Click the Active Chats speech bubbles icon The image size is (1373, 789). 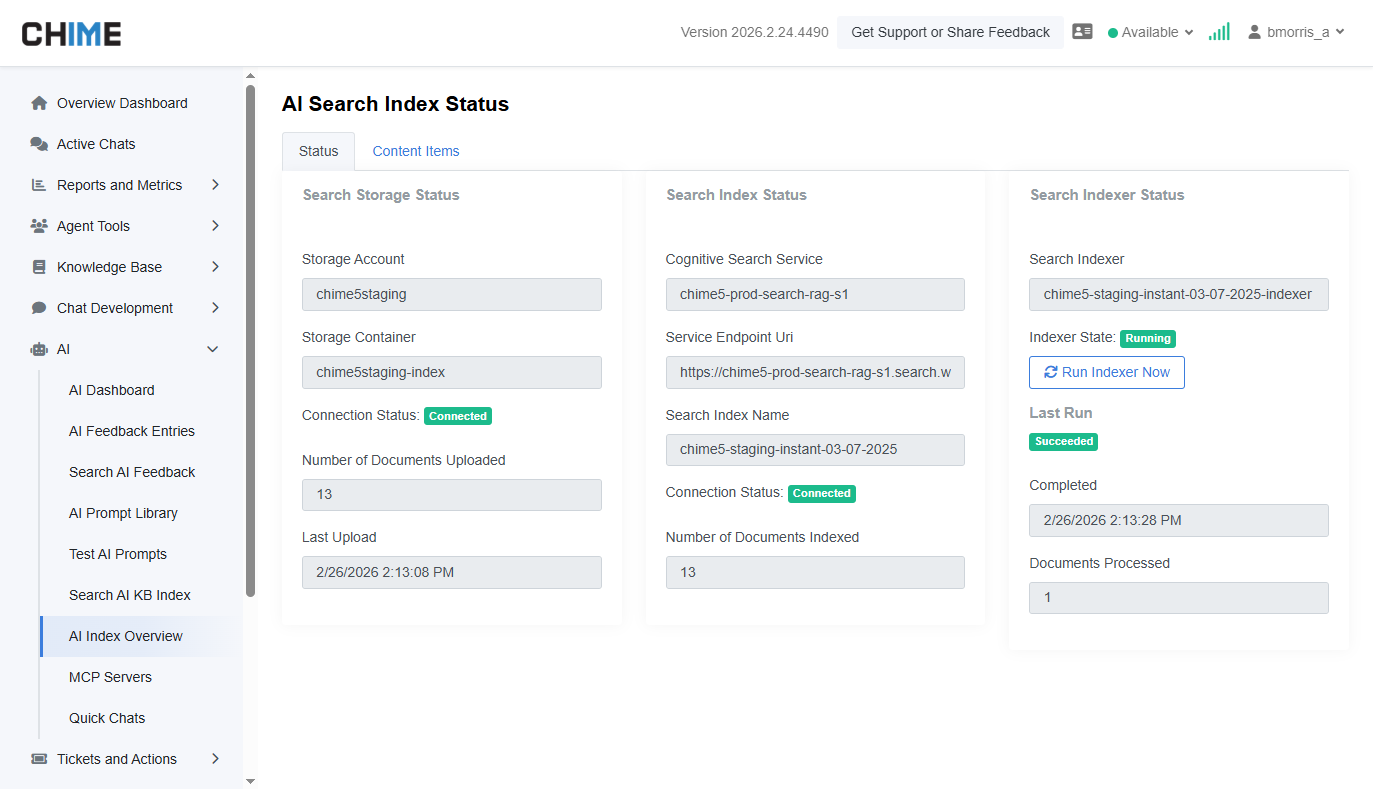pos(39,144)
